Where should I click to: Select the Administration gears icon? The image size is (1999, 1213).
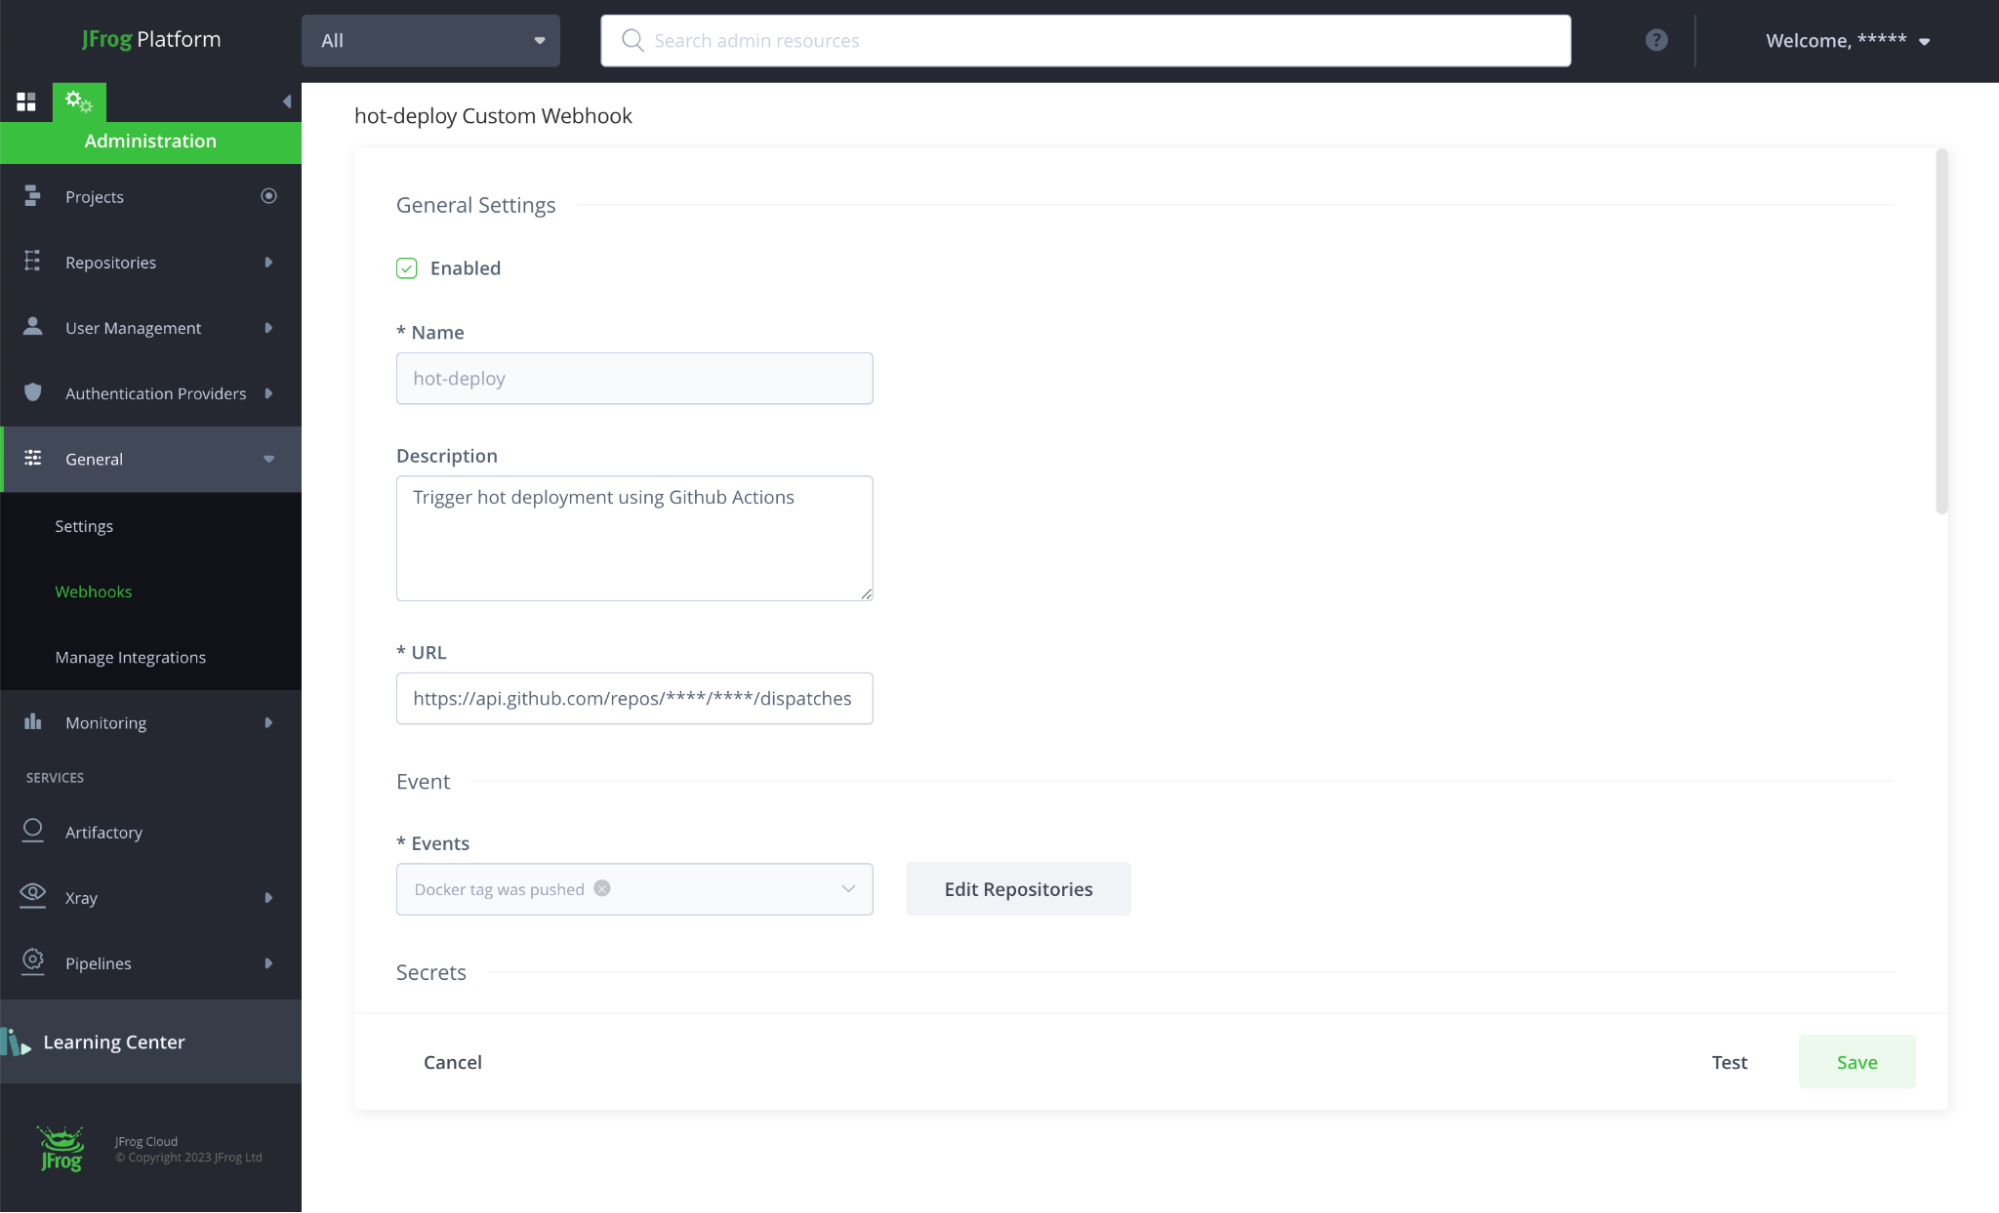[x=79, y=102]
